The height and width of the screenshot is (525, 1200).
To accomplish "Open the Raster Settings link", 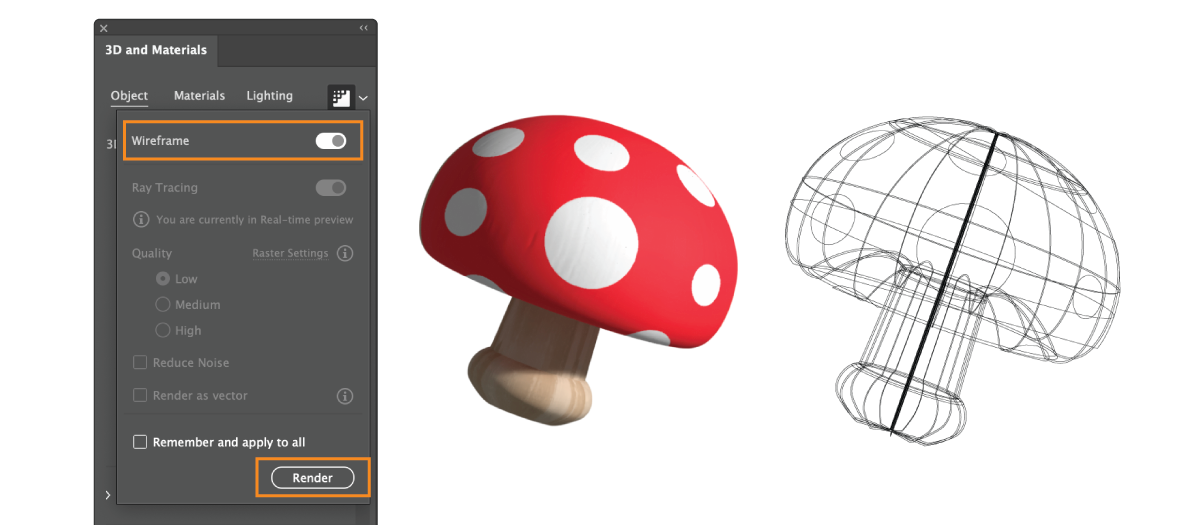I will pos(290,254).
